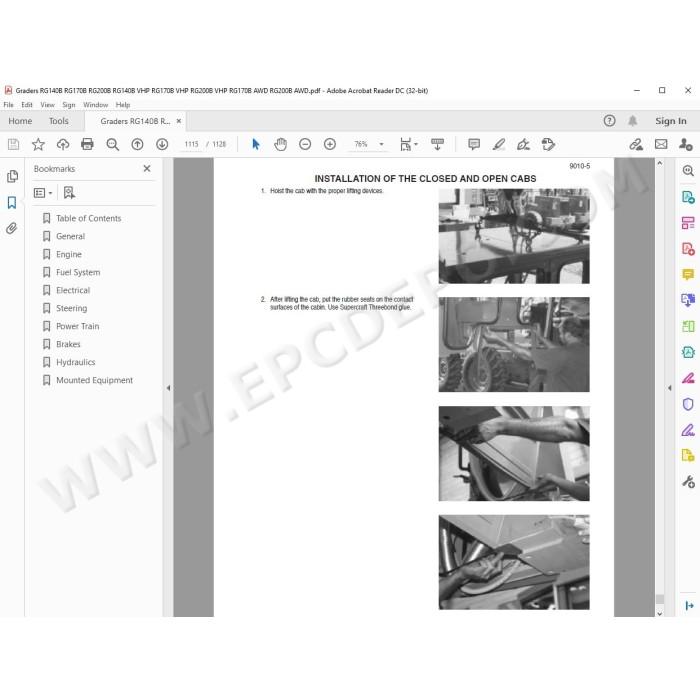
Task: Add a sticky note comment
Action: pos(474,144)
